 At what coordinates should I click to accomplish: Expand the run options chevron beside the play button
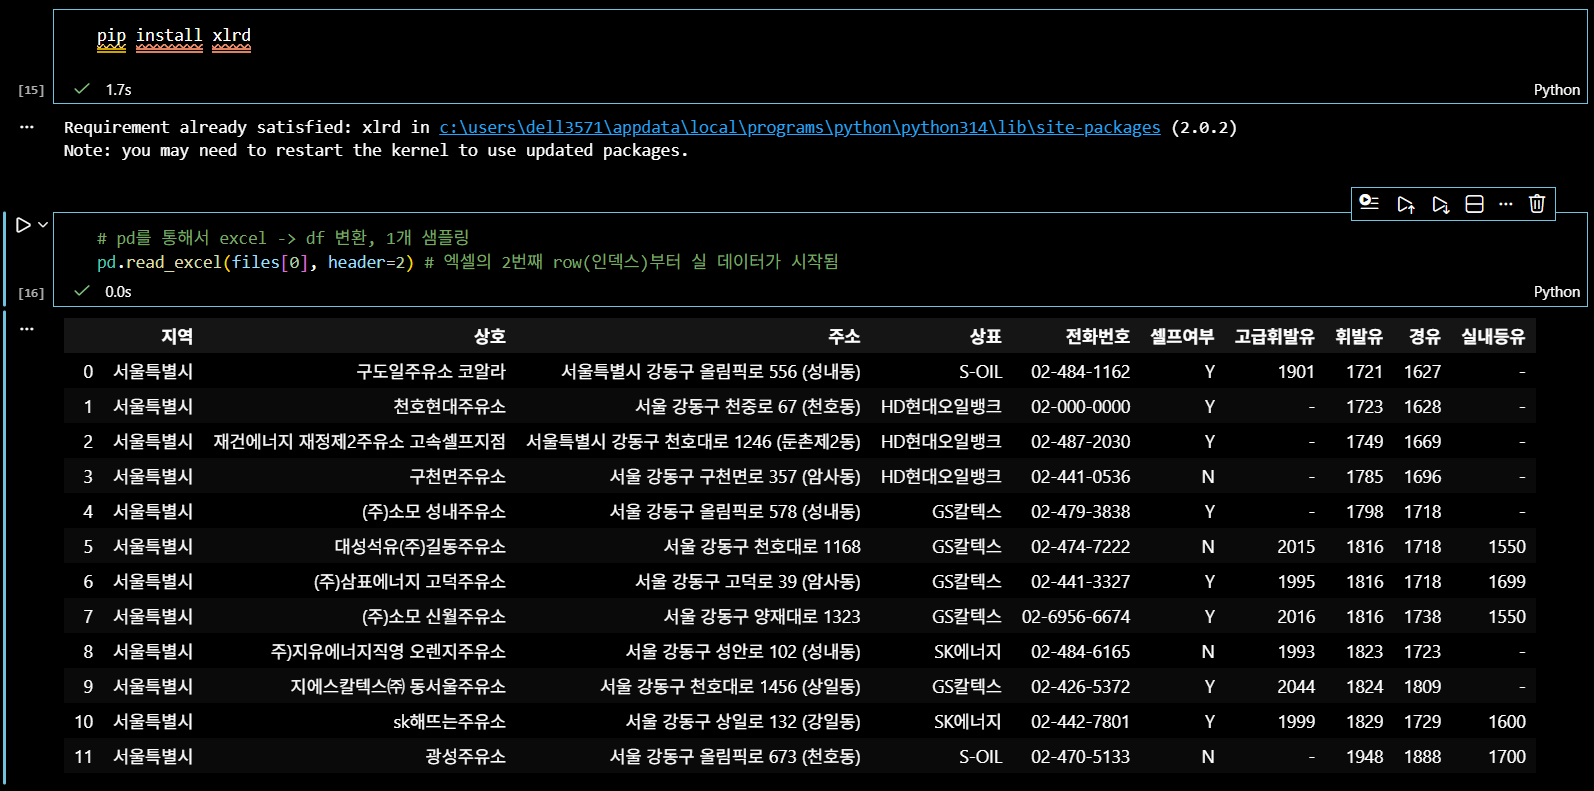tap(43, 225)
